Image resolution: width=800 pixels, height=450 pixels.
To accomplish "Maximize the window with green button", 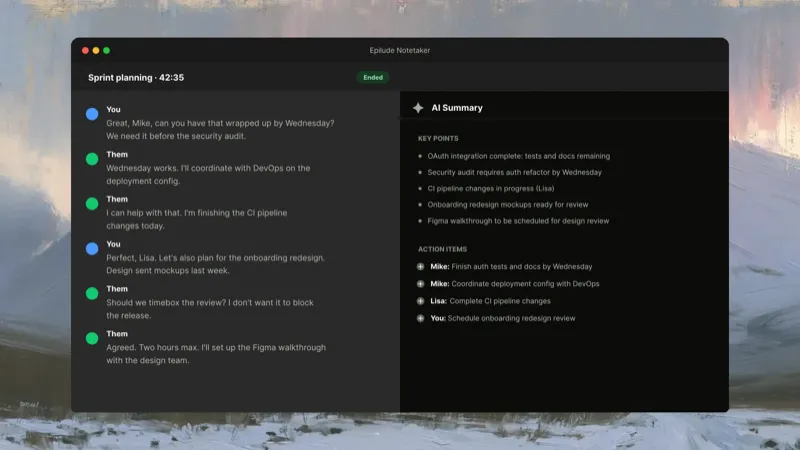I will pyautogui.click(x=107, y=51).
